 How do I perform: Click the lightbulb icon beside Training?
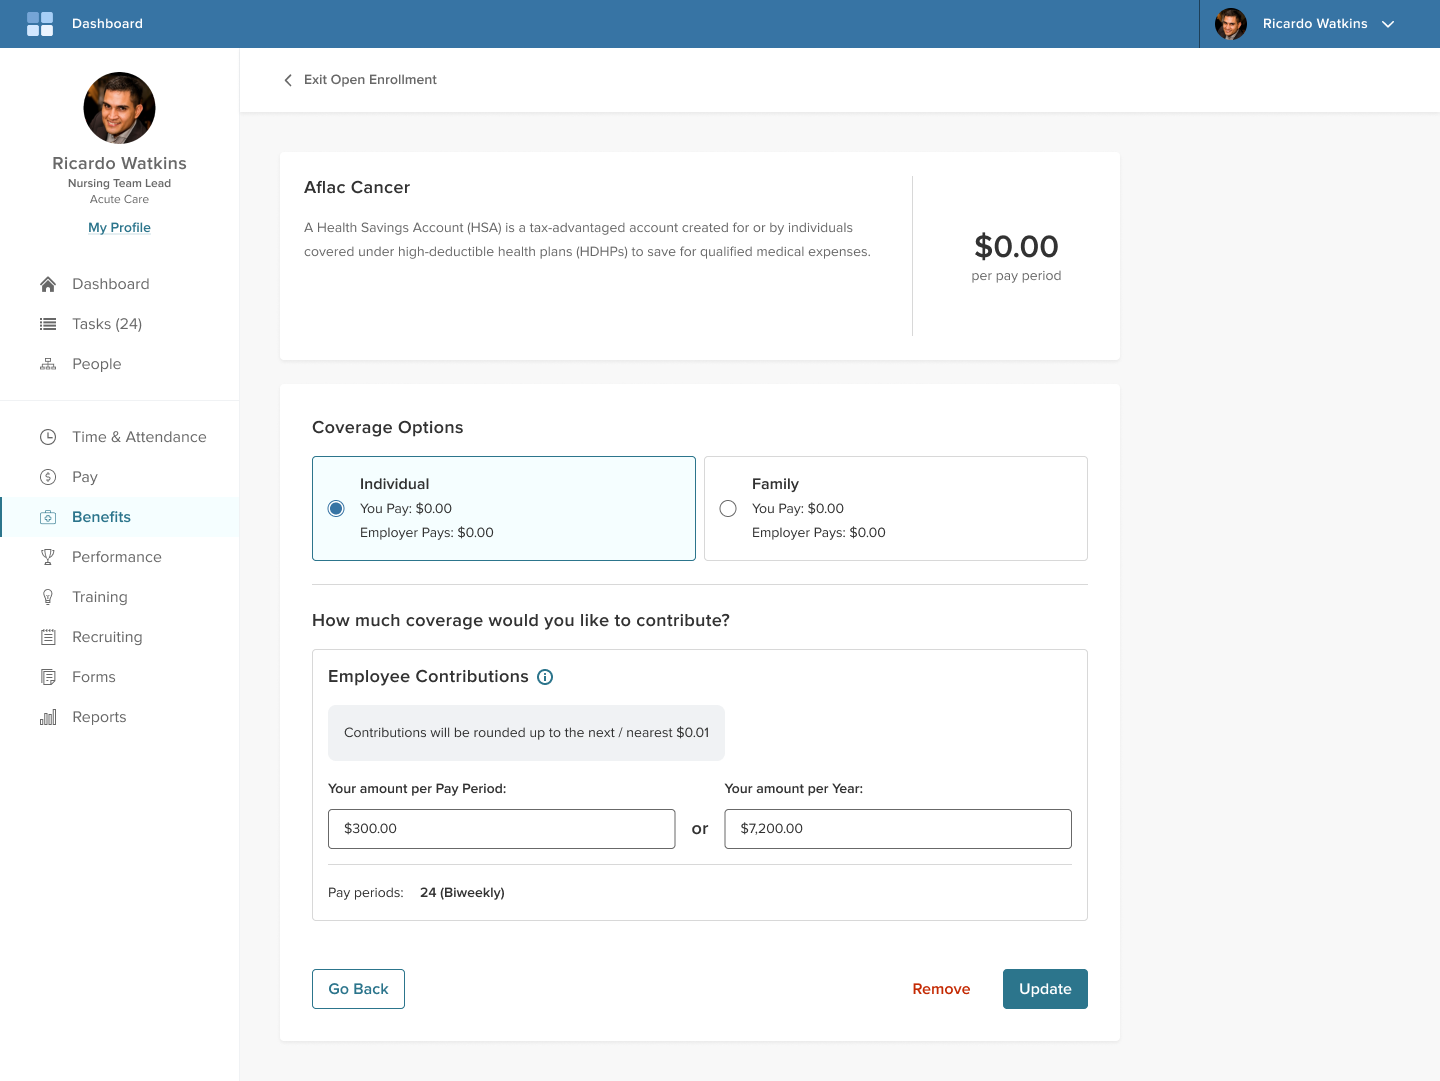click(x=48, y=597)
